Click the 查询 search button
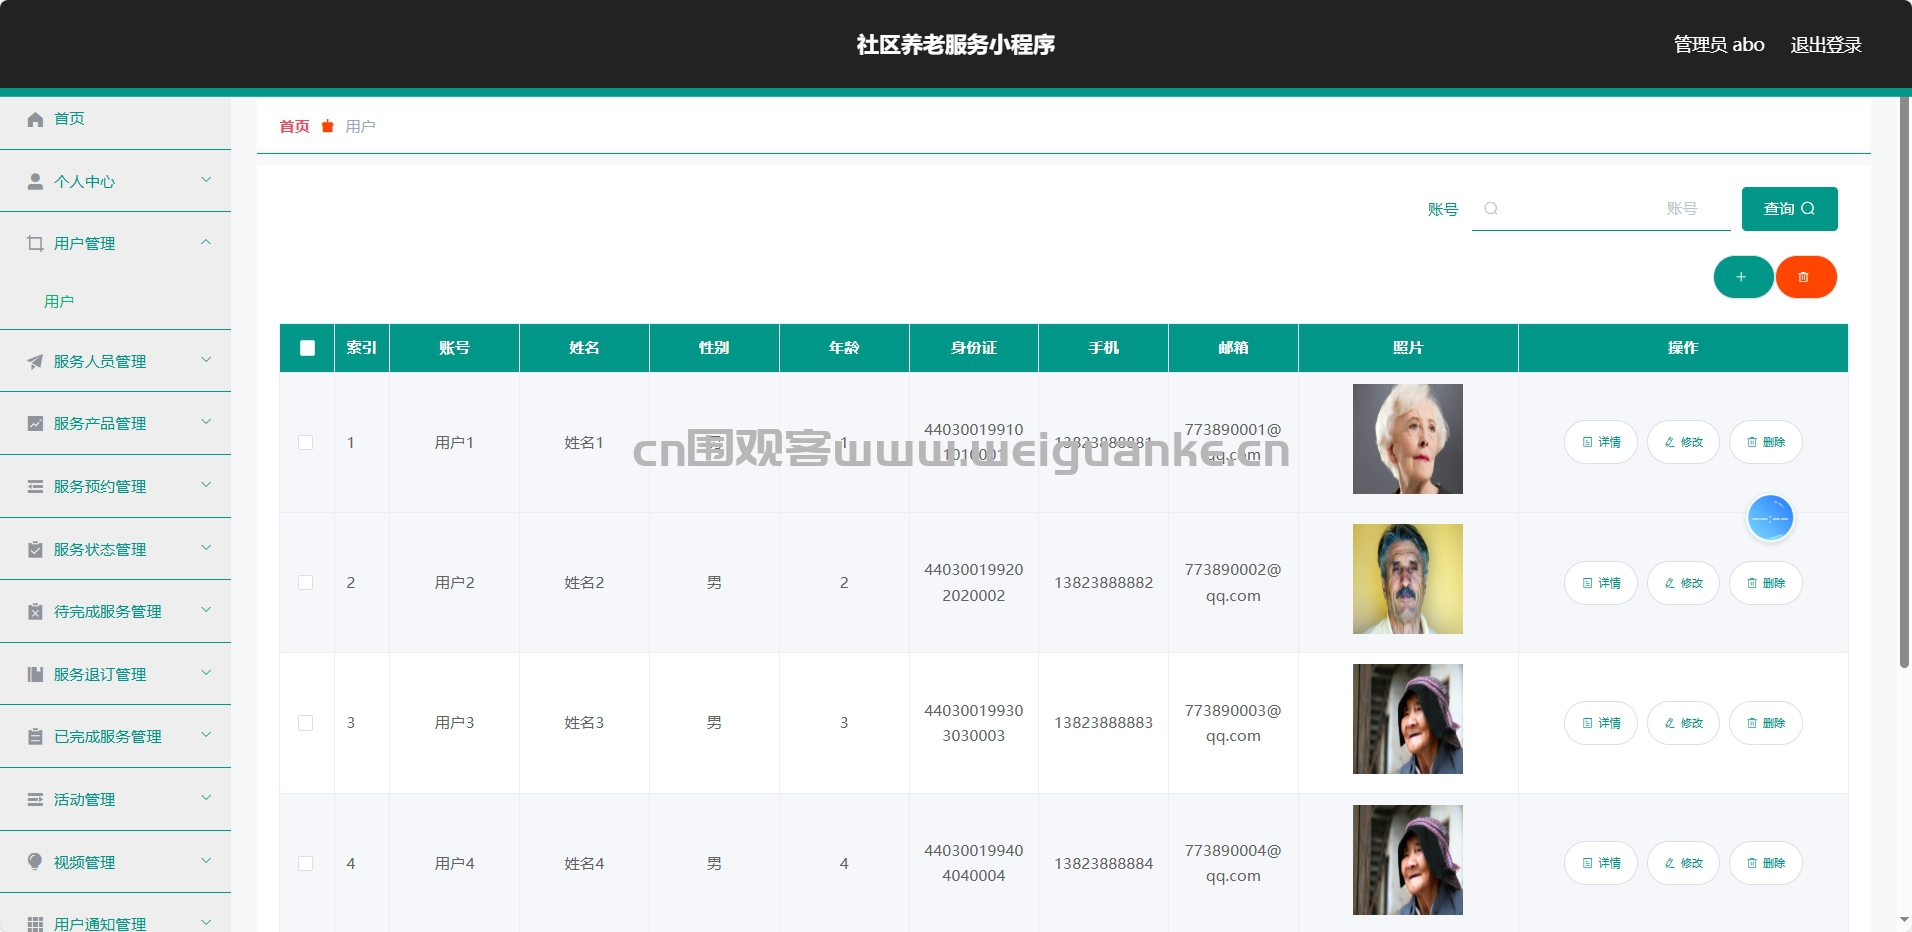Image resolution: width=1912 pixels, height=932 pixels. 1789,209
